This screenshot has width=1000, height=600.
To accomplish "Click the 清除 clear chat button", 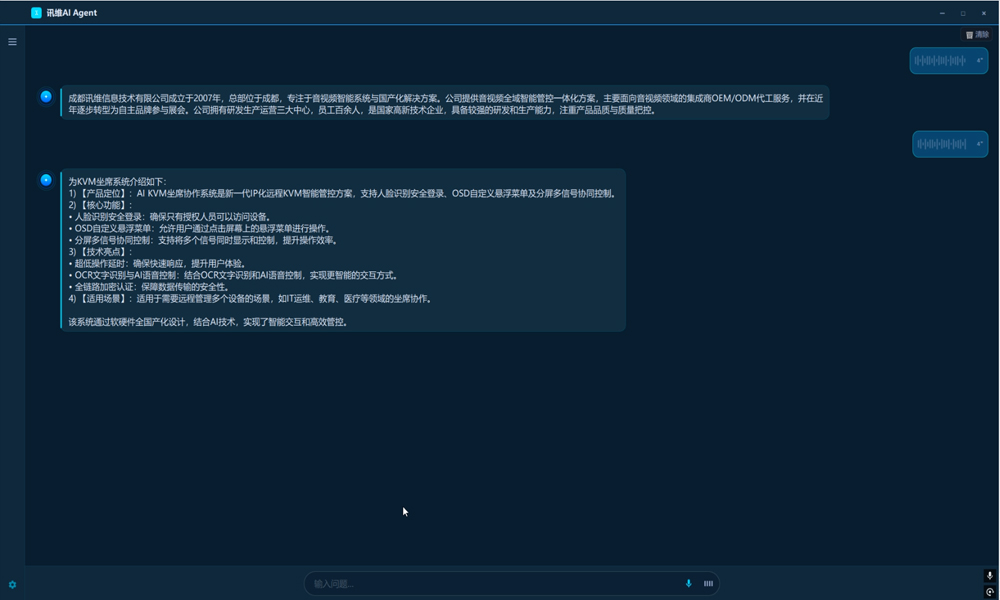I will (976, 35).
